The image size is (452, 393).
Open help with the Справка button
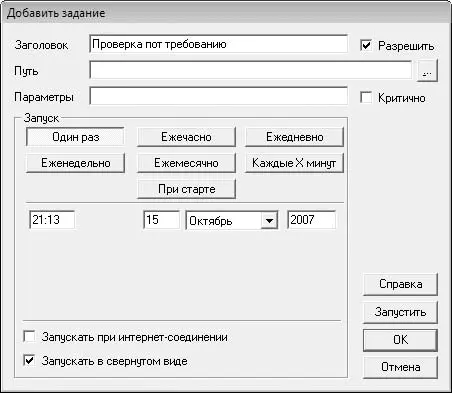point(400,284)
